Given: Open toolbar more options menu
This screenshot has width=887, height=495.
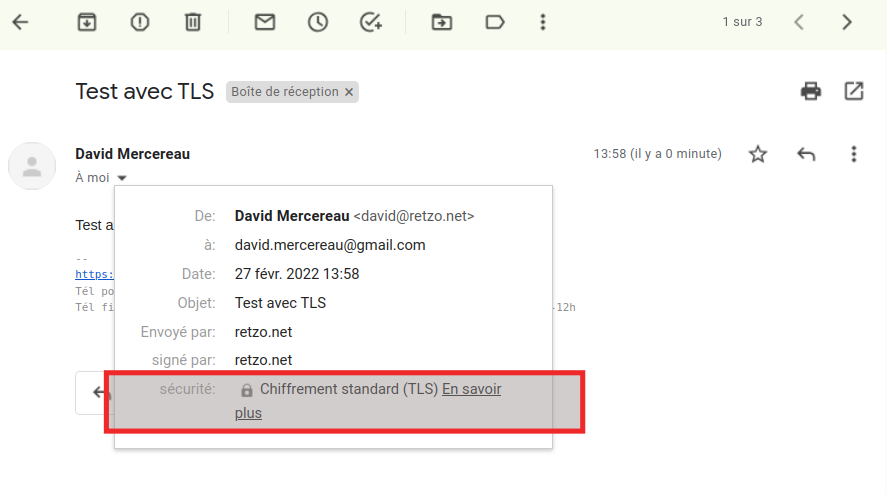Looking at the screenshot, I should tap(543, 22).
